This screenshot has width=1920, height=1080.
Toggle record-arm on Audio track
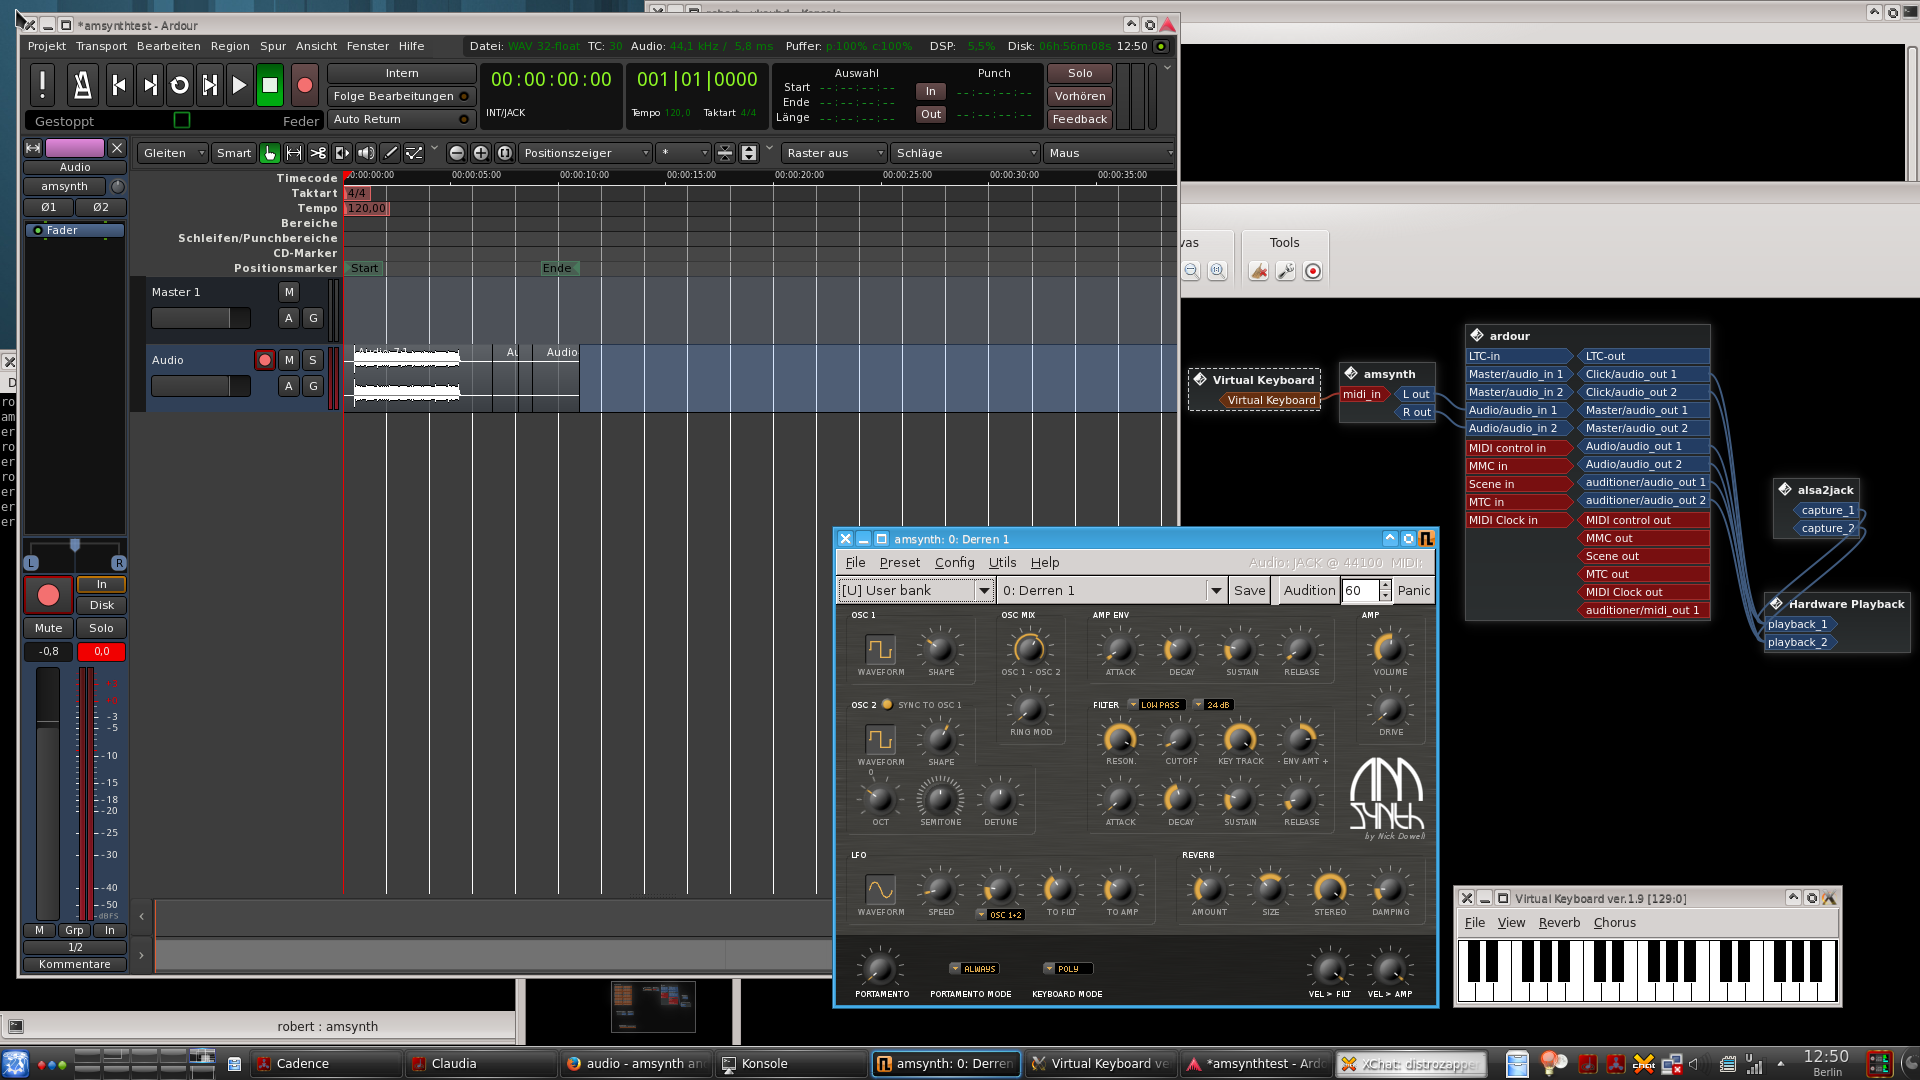[x=265, y=360]
